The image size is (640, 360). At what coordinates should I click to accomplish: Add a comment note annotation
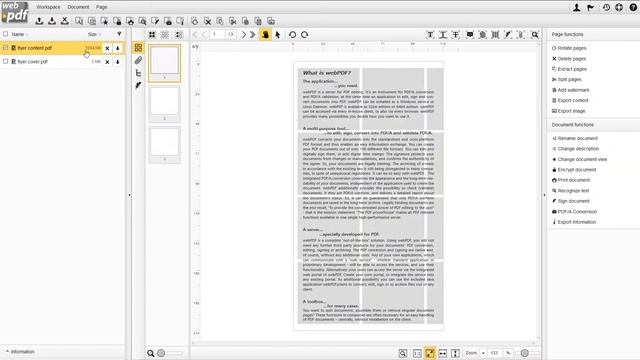pyautogui.click(x=470, y=35)
